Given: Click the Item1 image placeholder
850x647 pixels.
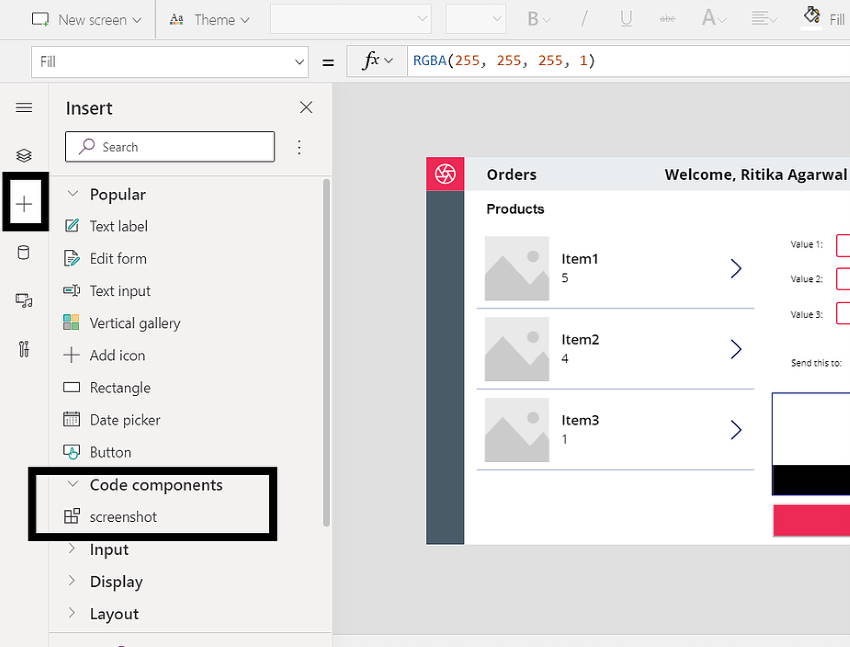Looking at the screenshot, I should (517, 268).
